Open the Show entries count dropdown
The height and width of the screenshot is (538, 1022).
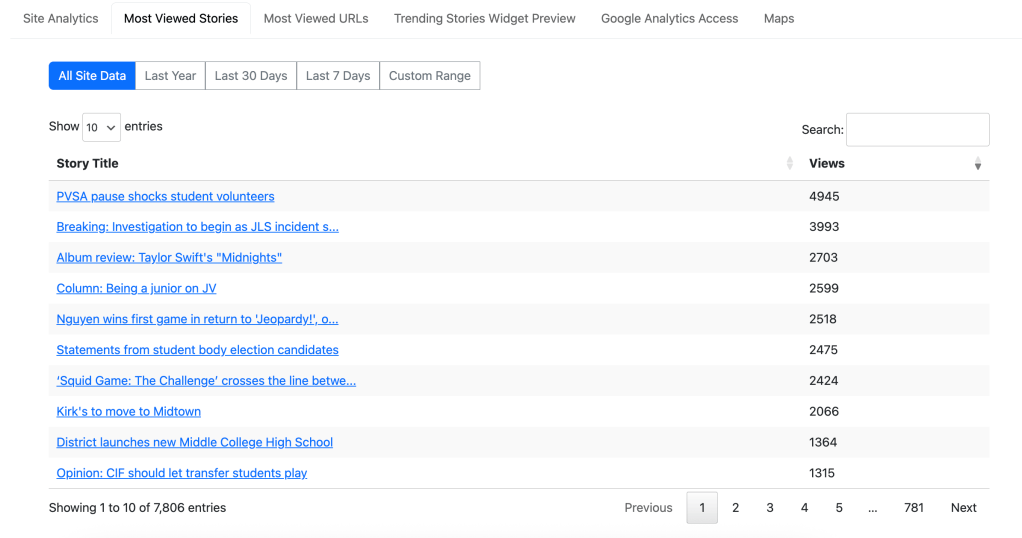(101, 127)
